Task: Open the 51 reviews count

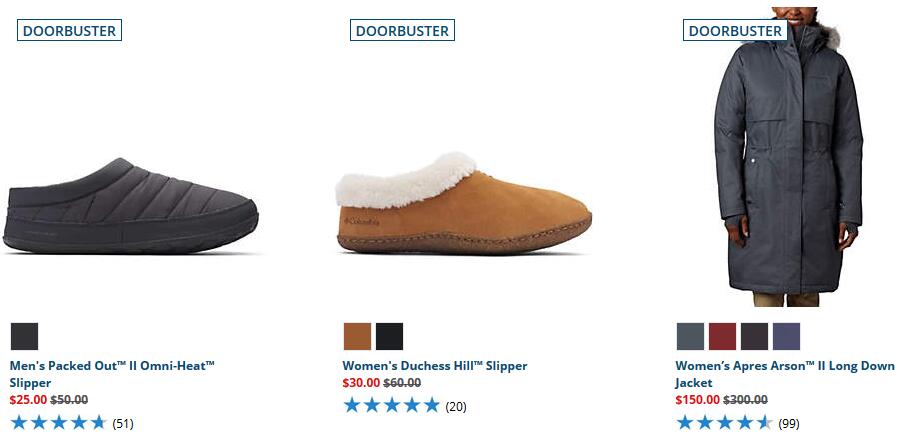Action: click(123, 424)
